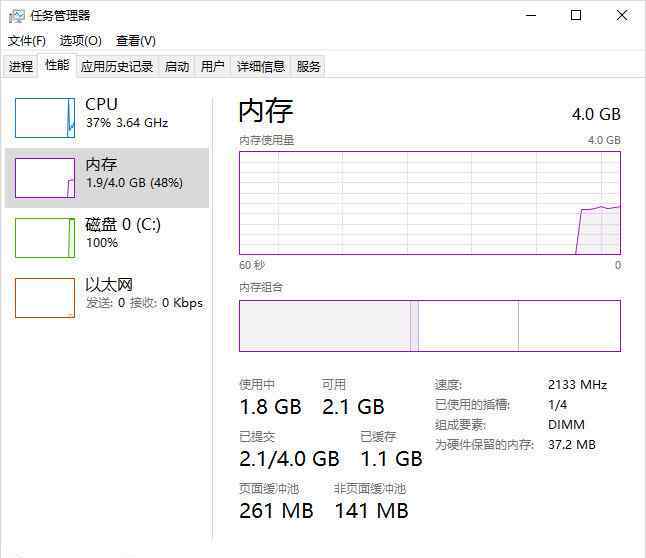Switch to the 启动 tab
The height and width of the screenshot is (558, 646).
point(177,67)
